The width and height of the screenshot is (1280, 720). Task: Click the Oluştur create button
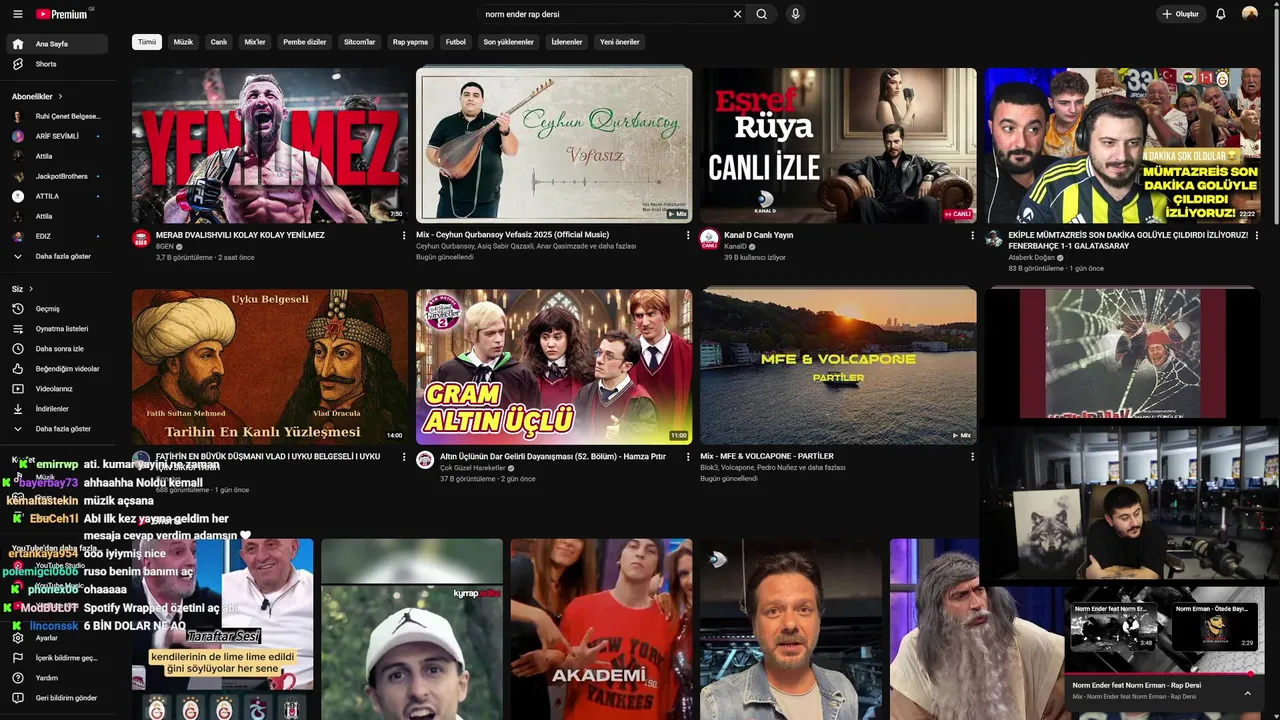click(x=1181, y=14)
